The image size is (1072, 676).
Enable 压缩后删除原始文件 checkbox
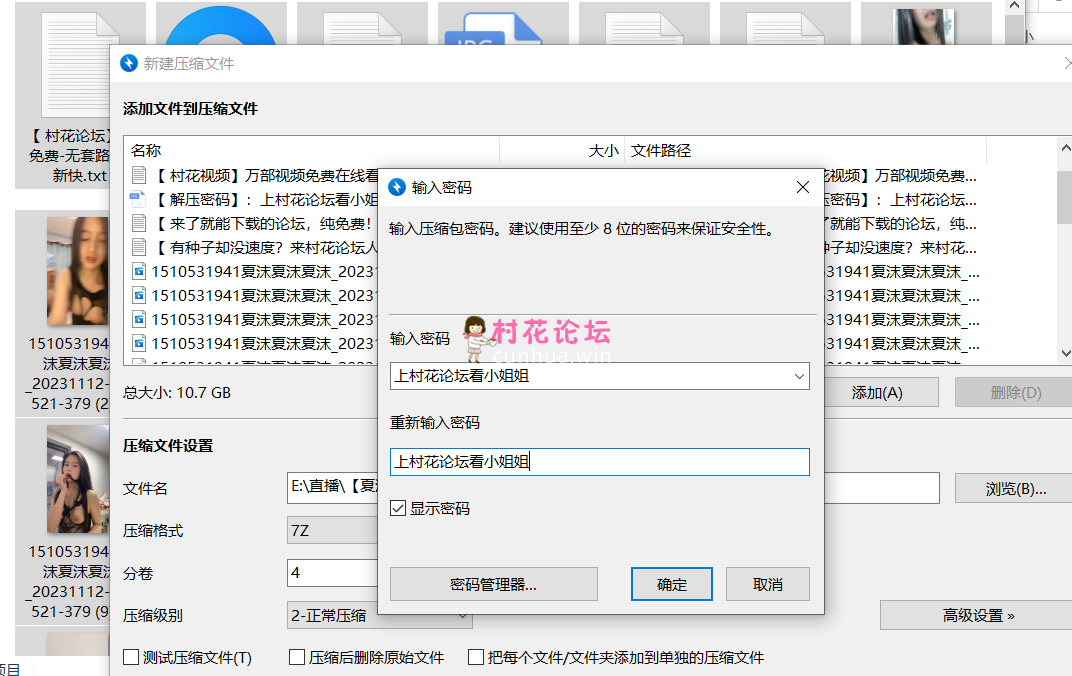point(297,657)
